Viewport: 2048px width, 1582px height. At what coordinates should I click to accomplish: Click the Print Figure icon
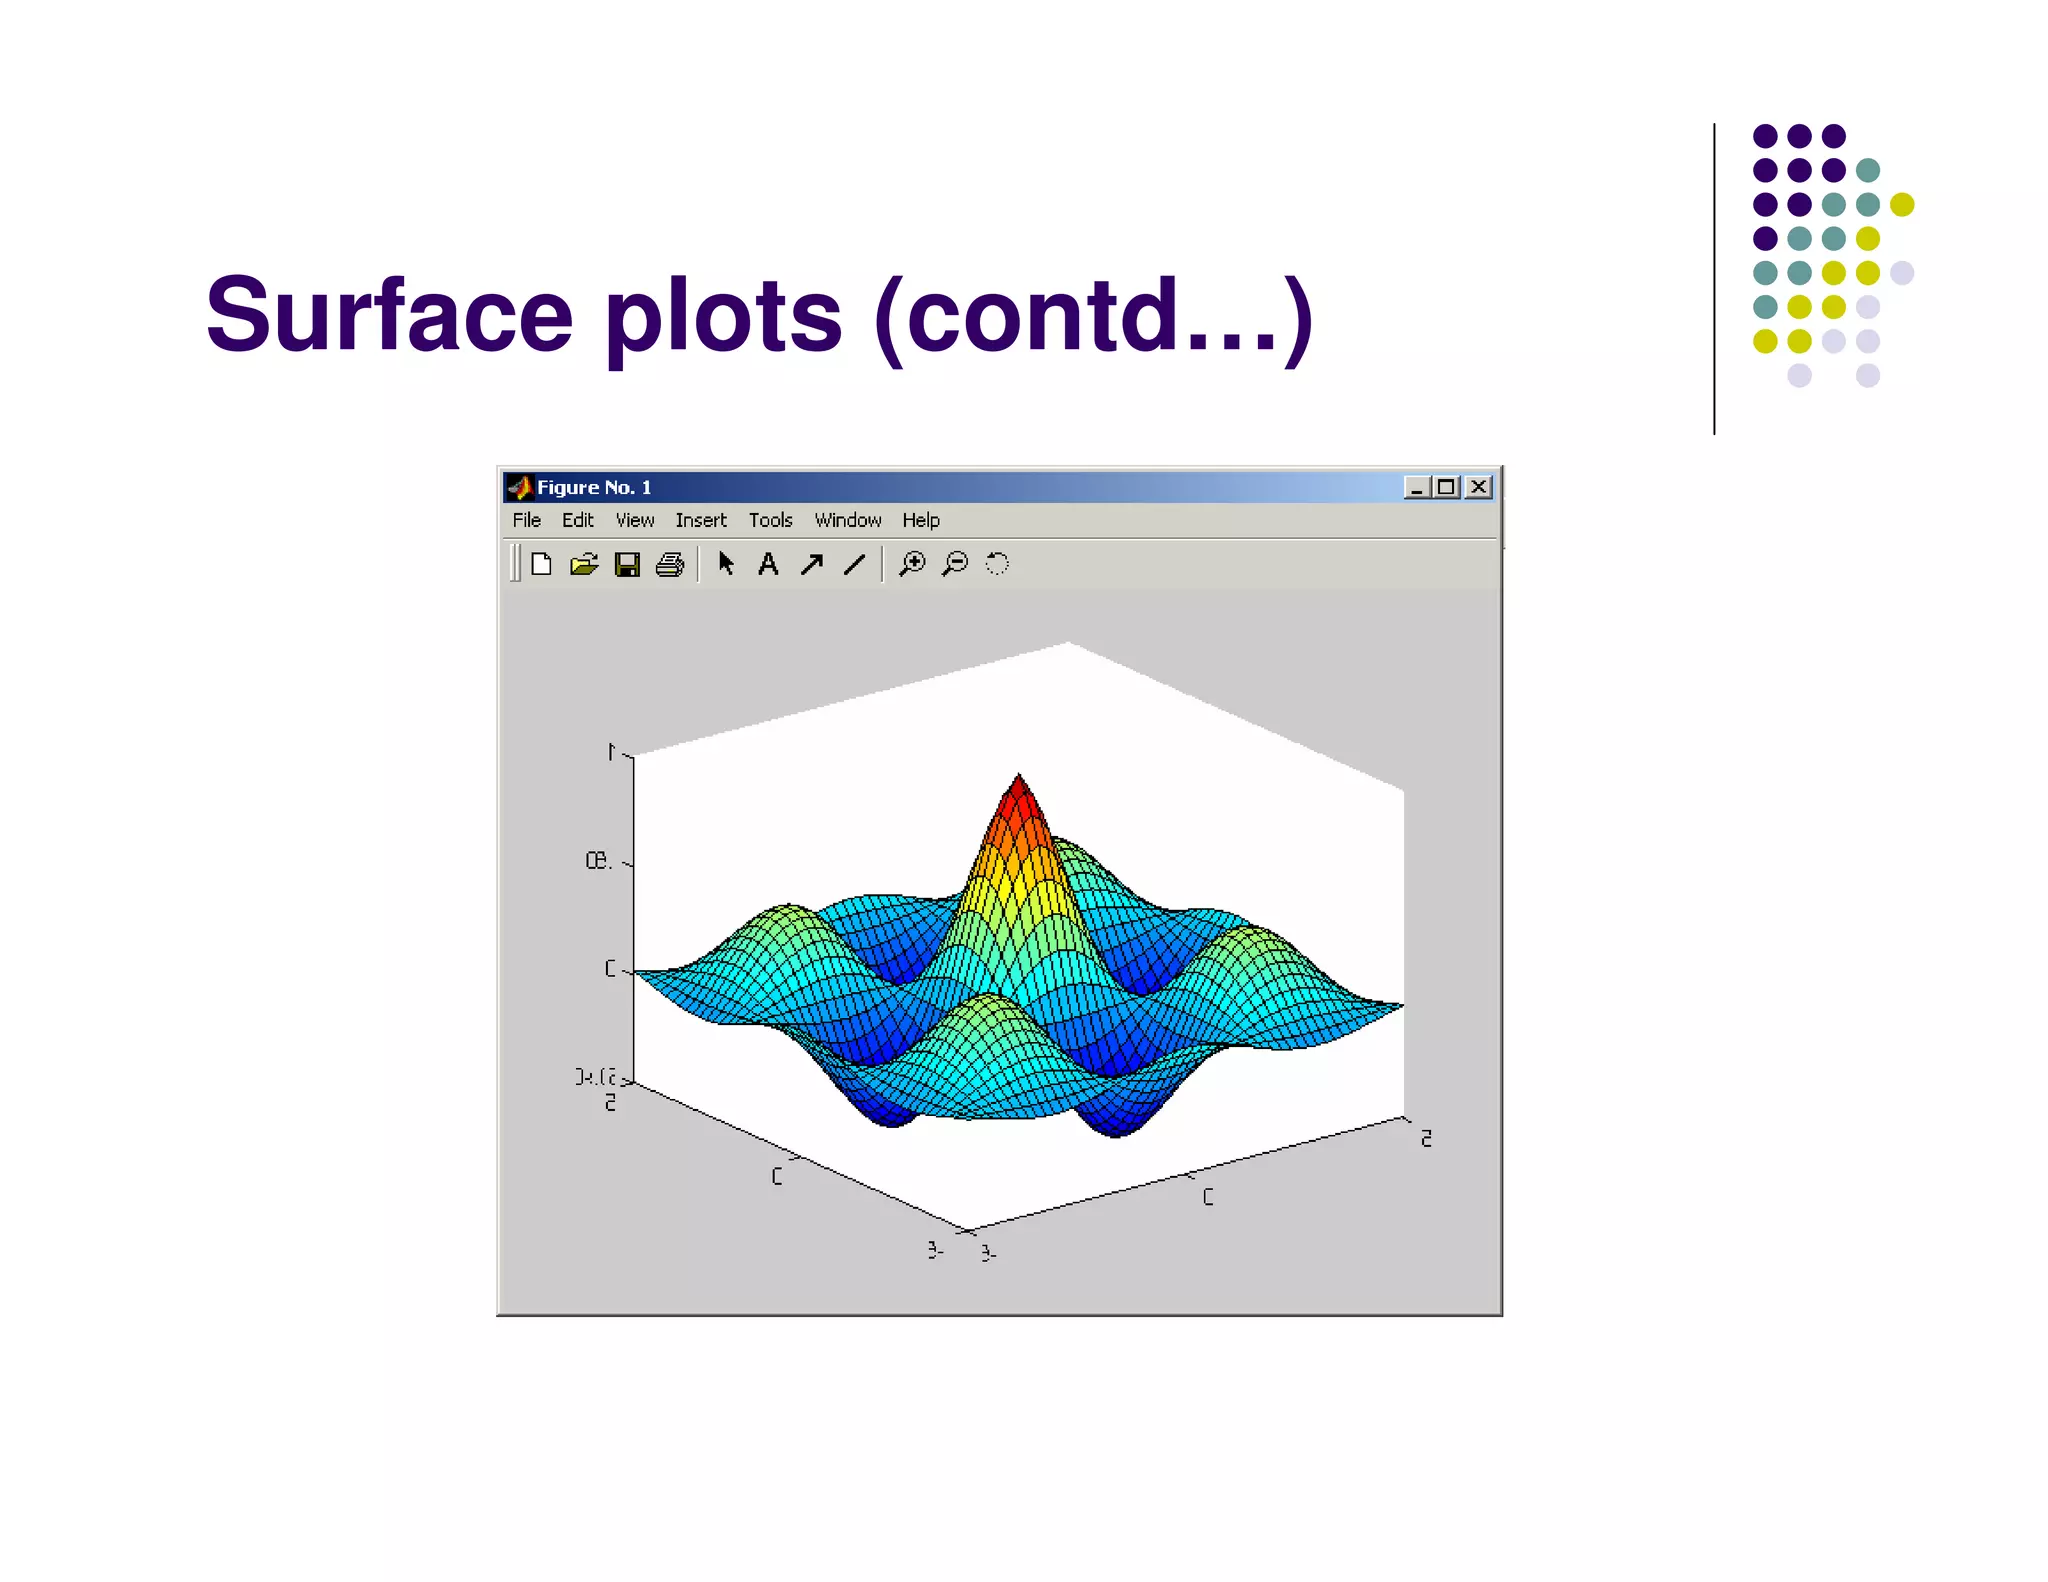pyautogui.click(x=670, y=565)
